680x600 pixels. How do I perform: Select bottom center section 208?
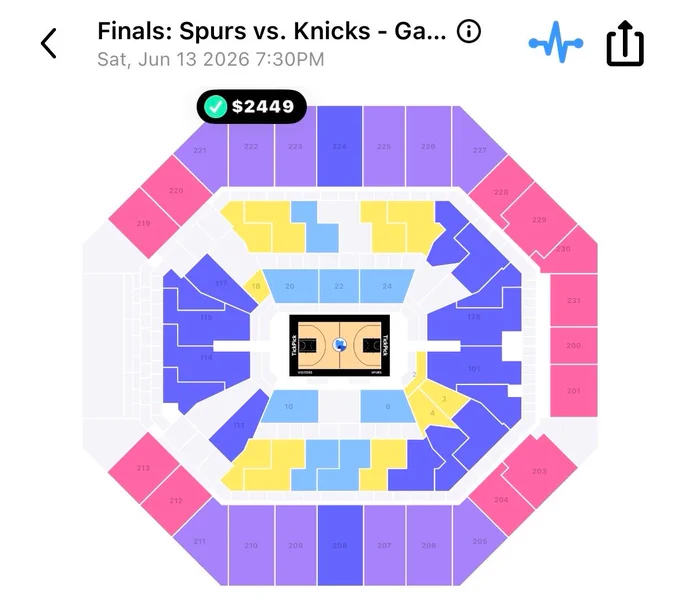pos(340,545)
